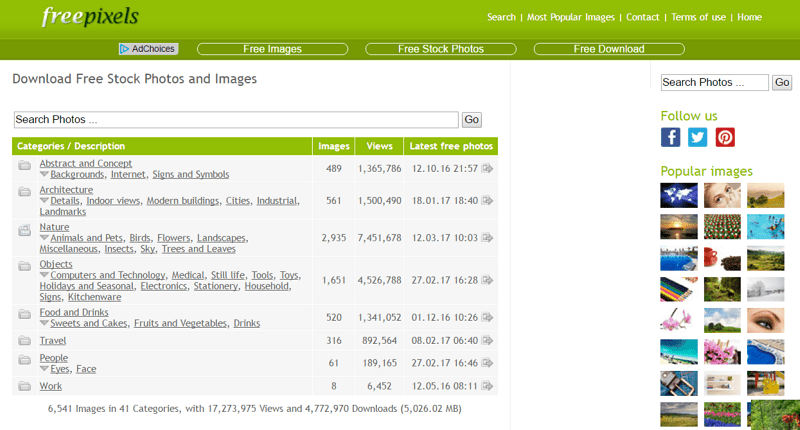800x430 pixels.
Task: Open the People category link
Action: (x=54, y=358)
